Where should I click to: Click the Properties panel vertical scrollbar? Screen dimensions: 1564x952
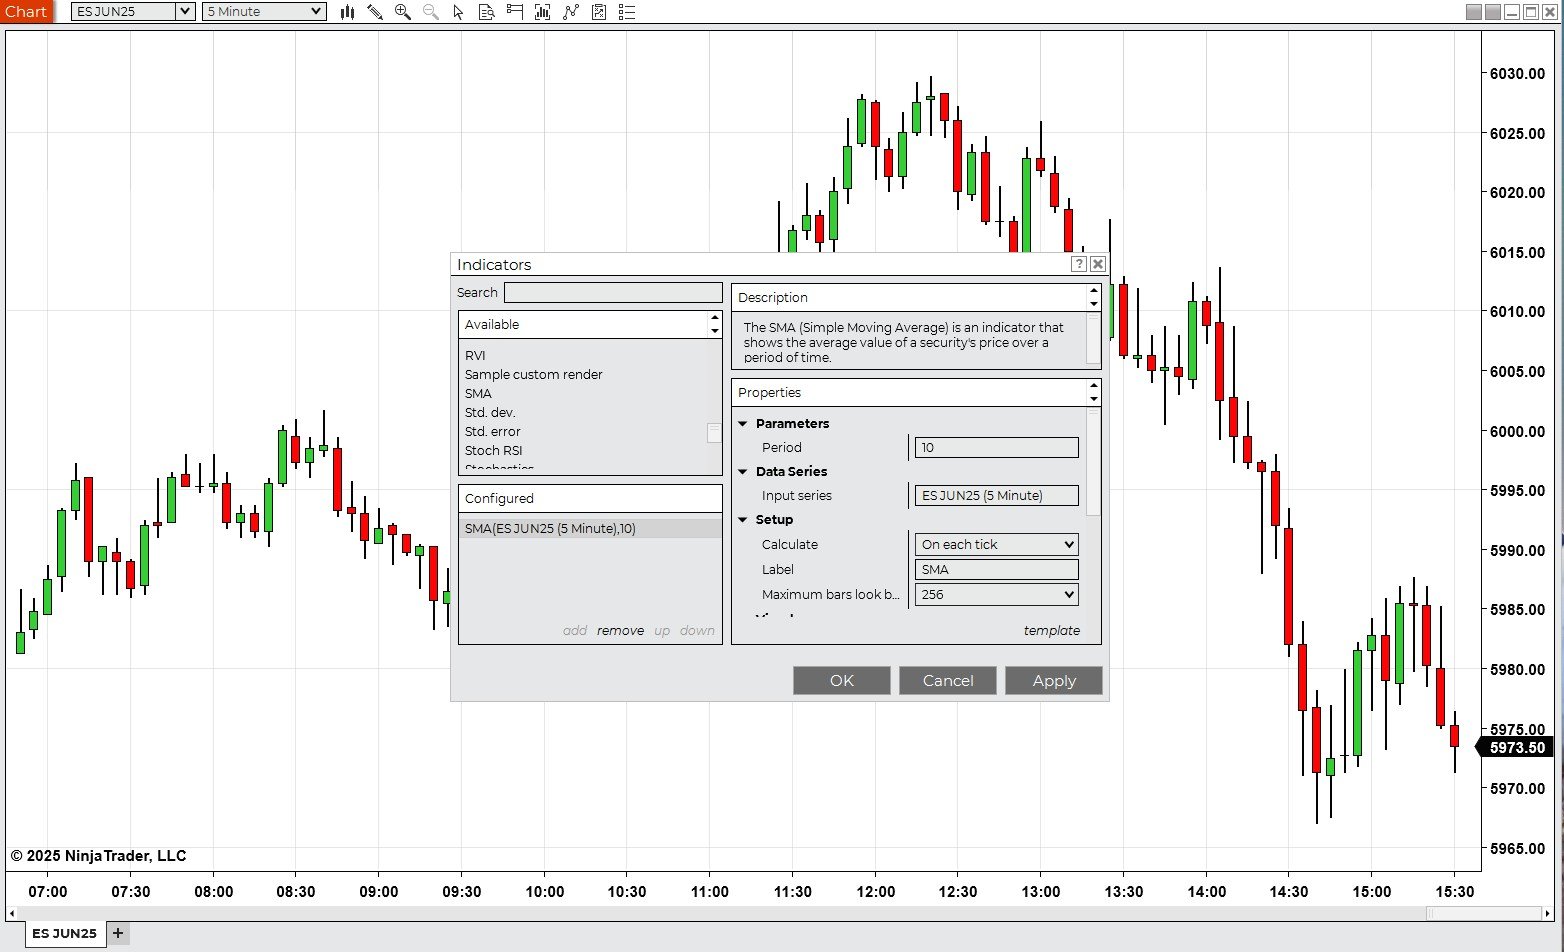pyautogui.click(x=1093, y=462)
